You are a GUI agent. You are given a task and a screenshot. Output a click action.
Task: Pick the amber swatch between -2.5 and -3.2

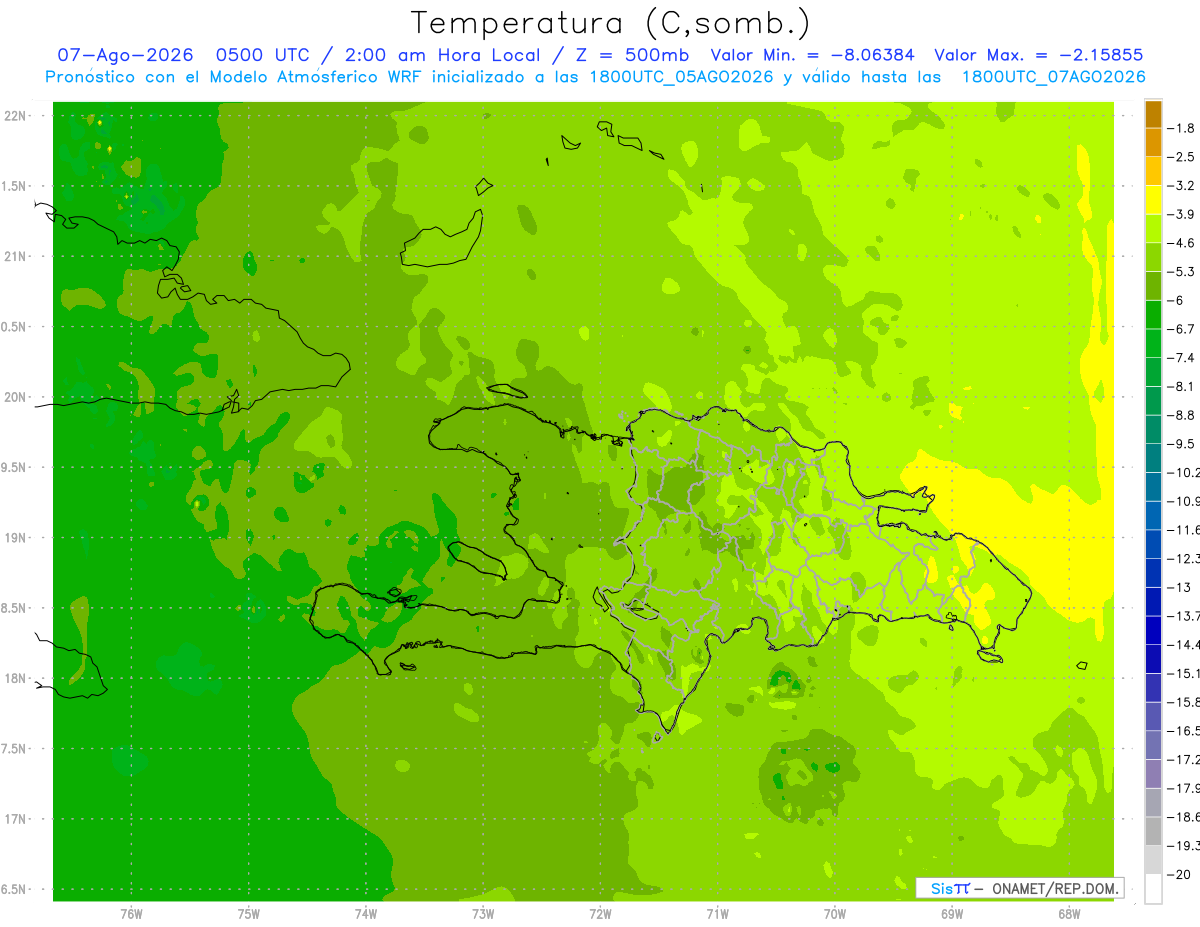coord(1153,171)
